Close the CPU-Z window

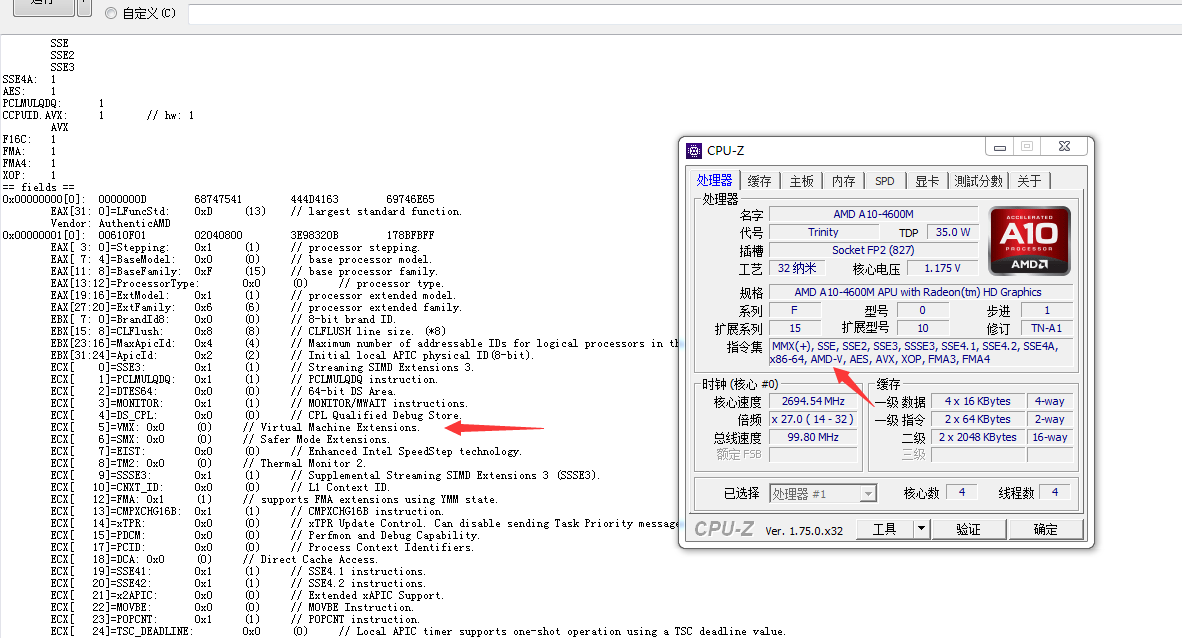(1064, 147)
